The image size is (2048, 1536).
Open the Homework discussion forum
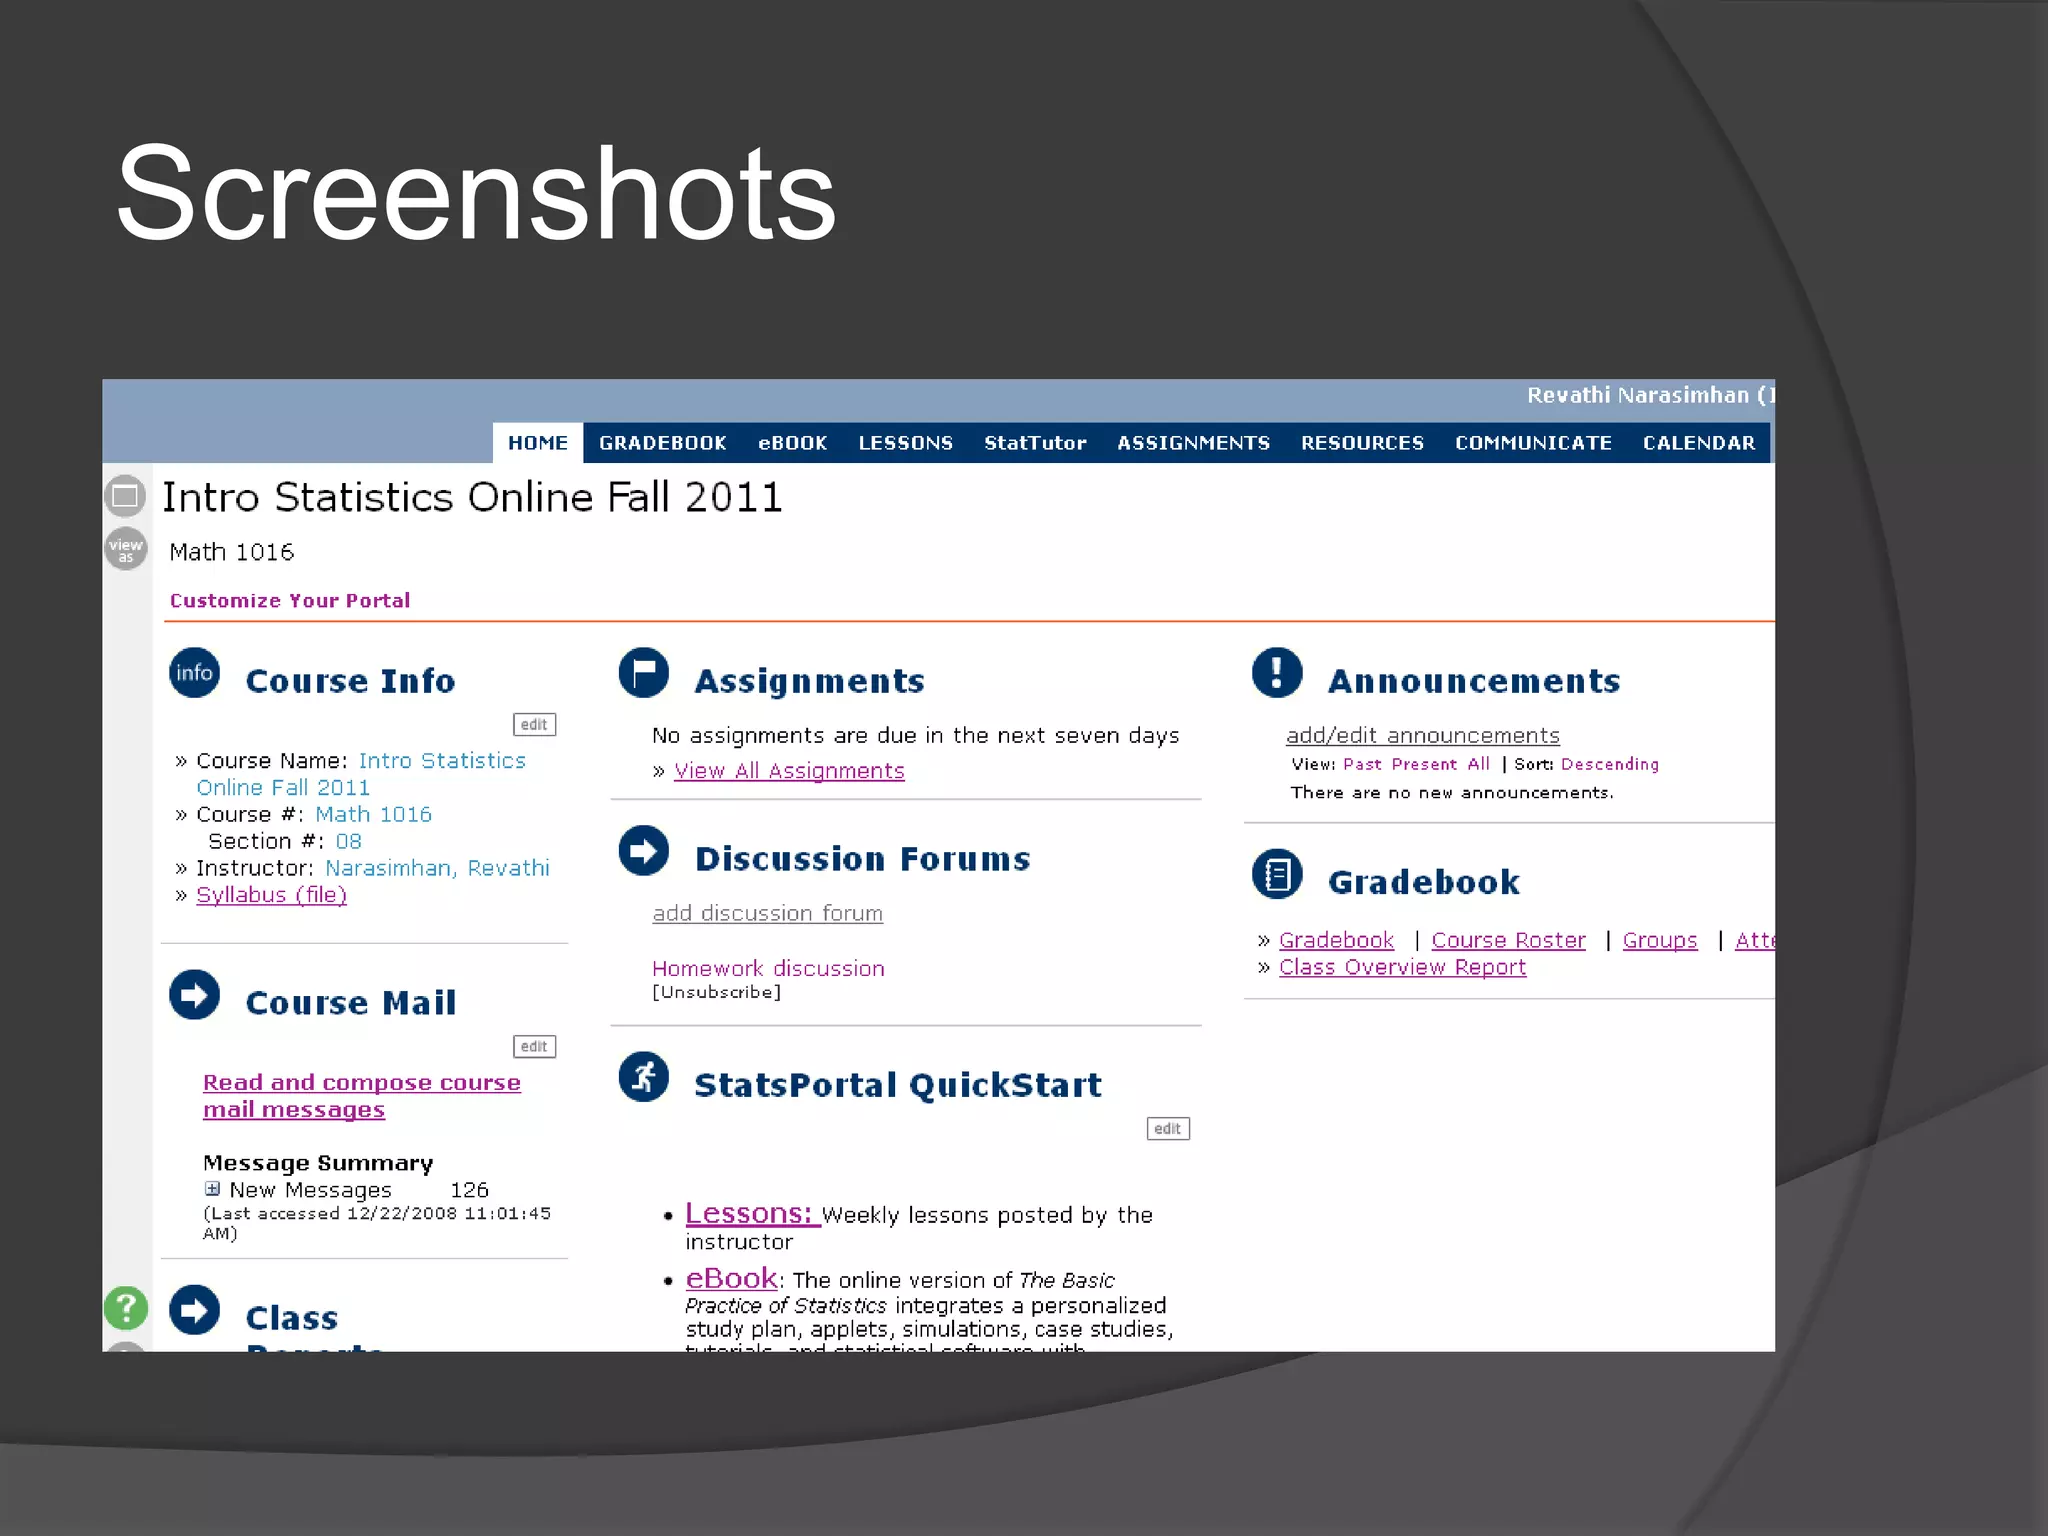tap(768, 968)
